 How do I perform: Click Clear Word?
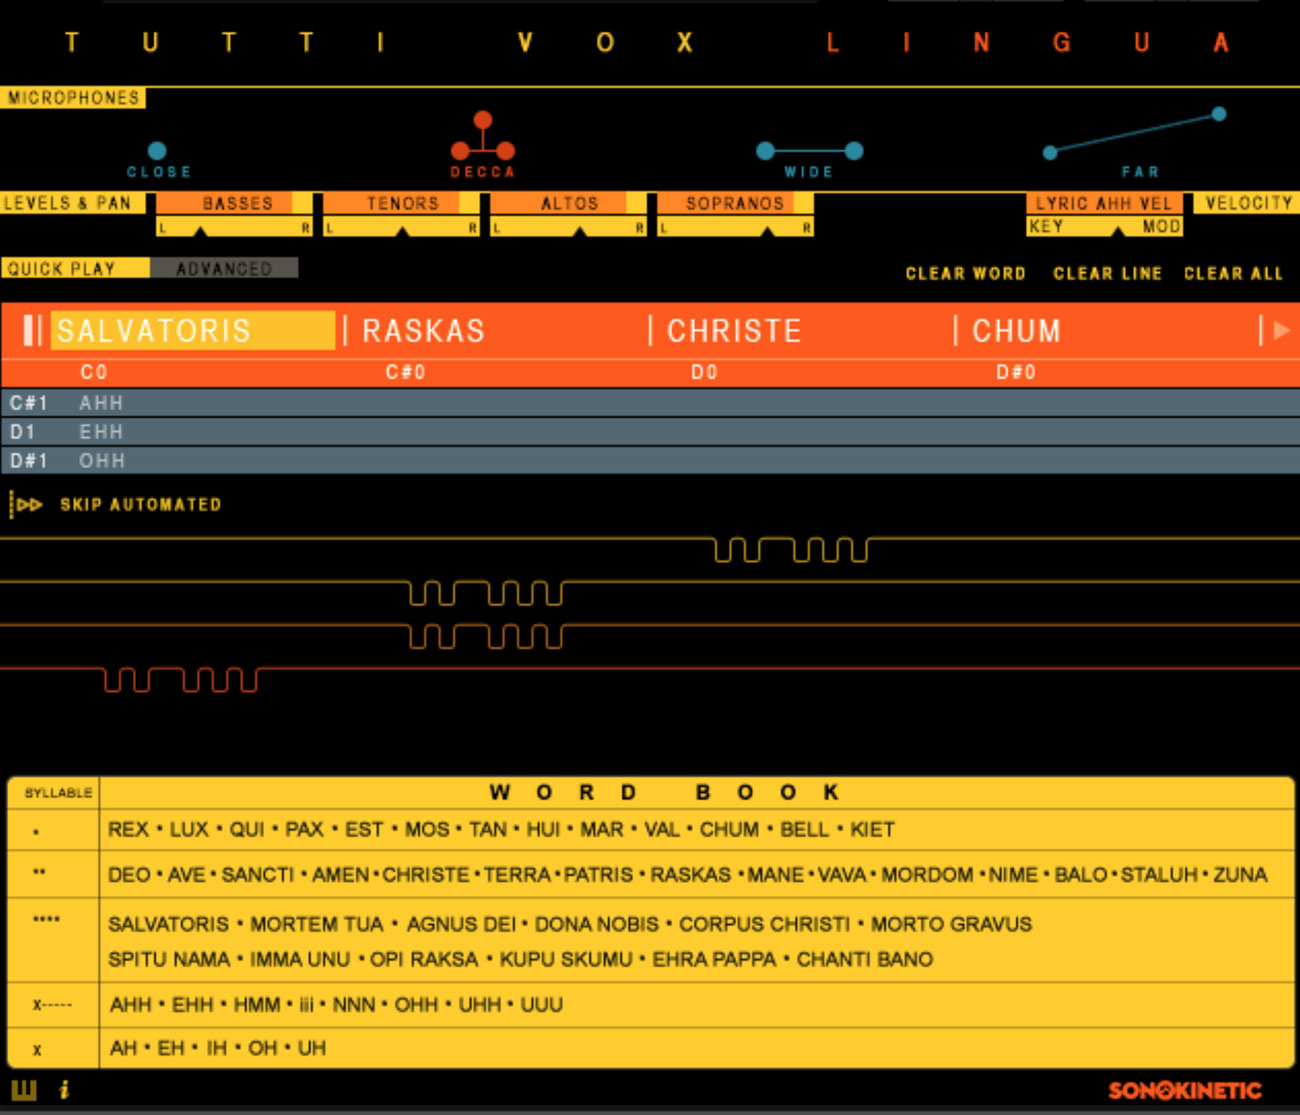point(965,273)
